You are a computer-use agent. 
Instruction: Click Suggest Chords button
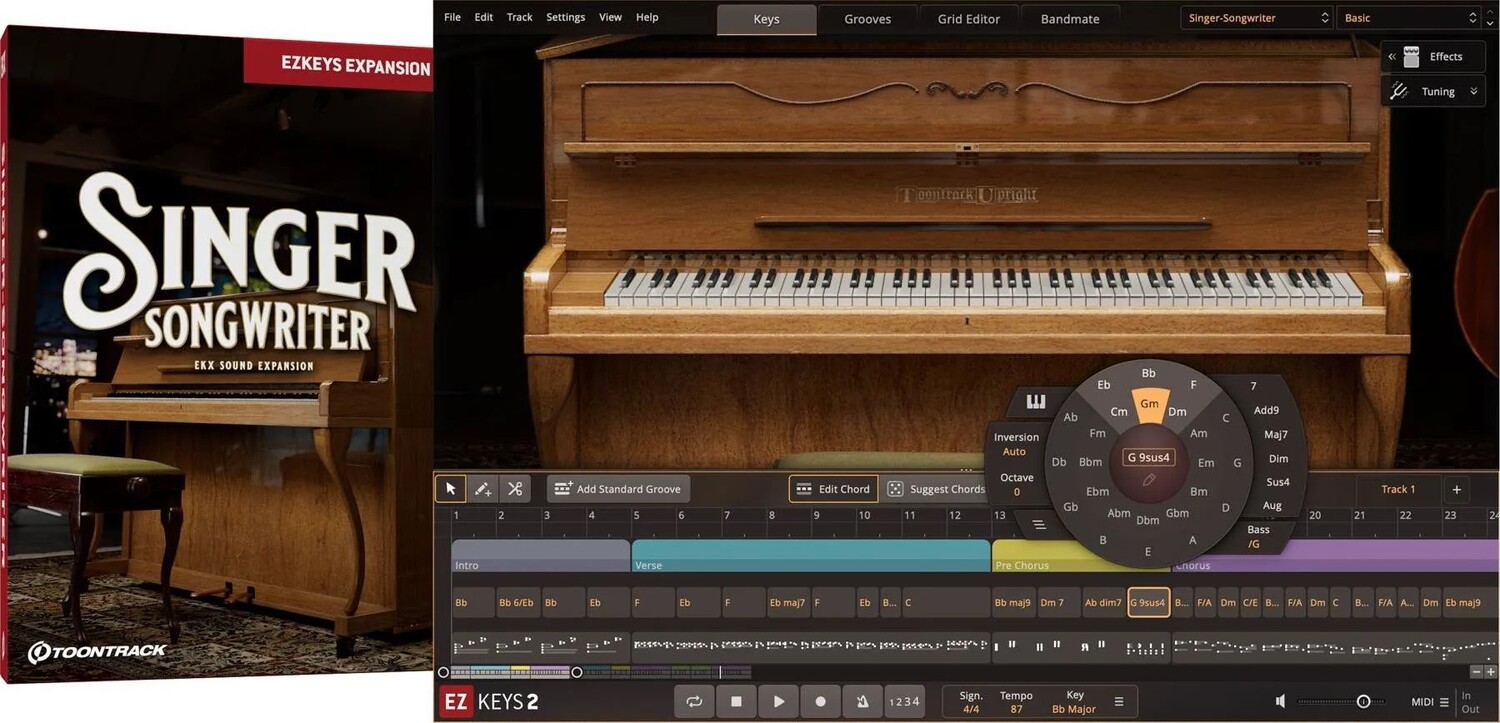936,489
